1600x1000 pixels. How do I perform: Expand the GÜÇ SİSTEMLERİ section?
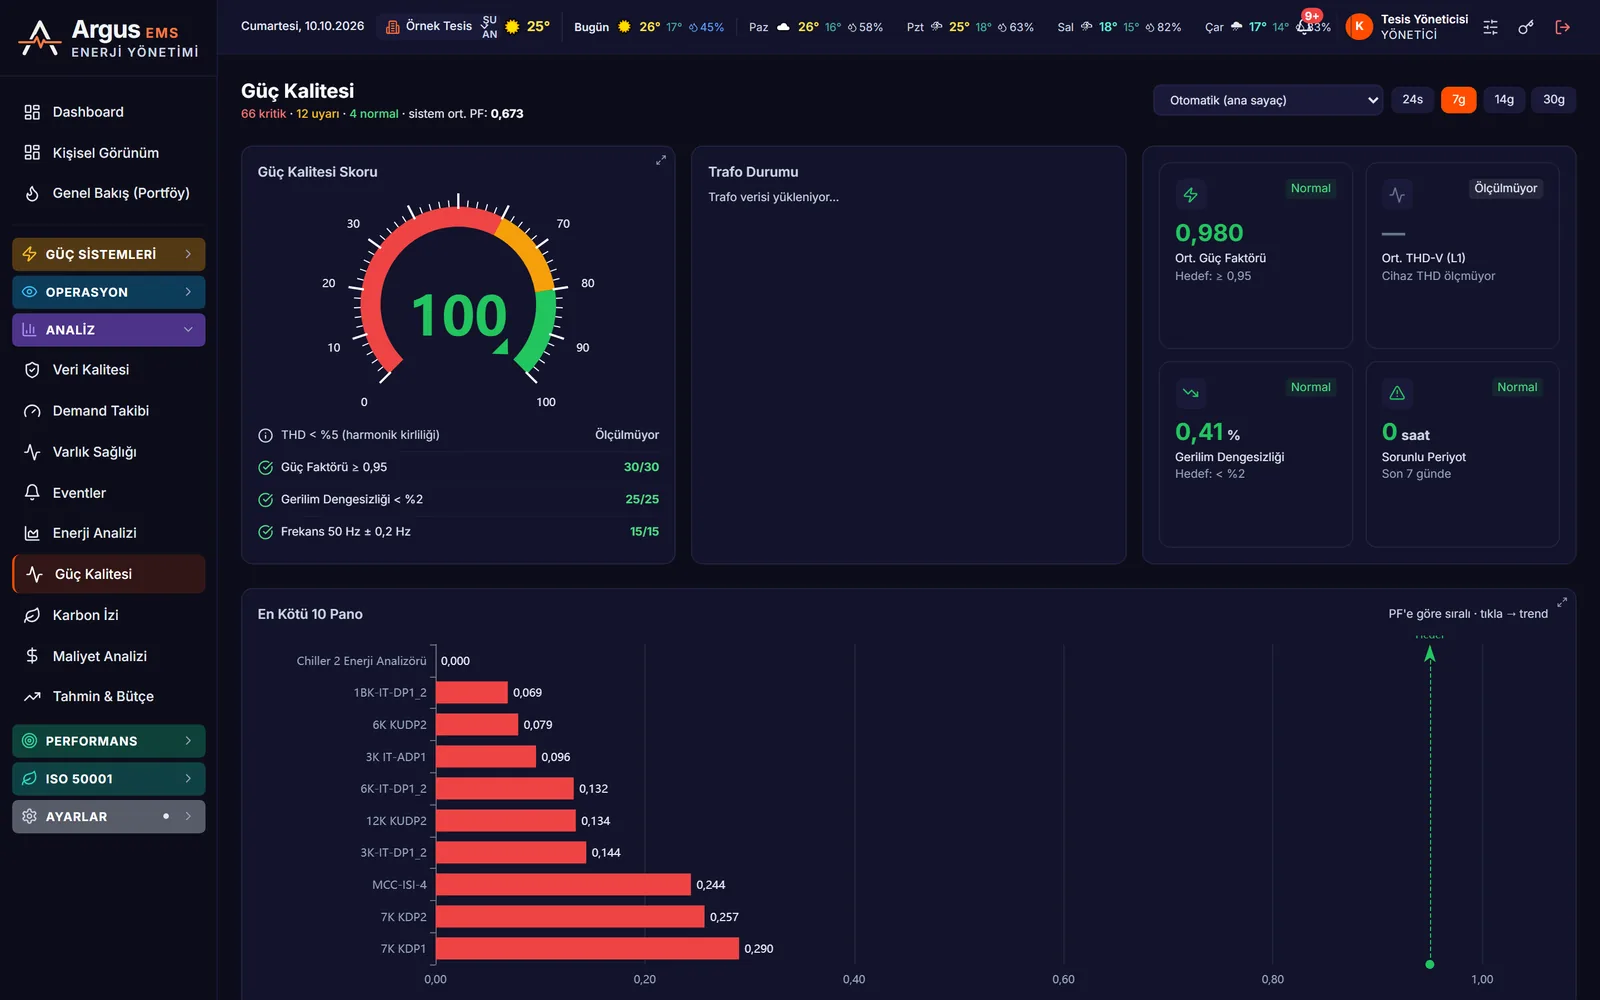tap(109, 254)
